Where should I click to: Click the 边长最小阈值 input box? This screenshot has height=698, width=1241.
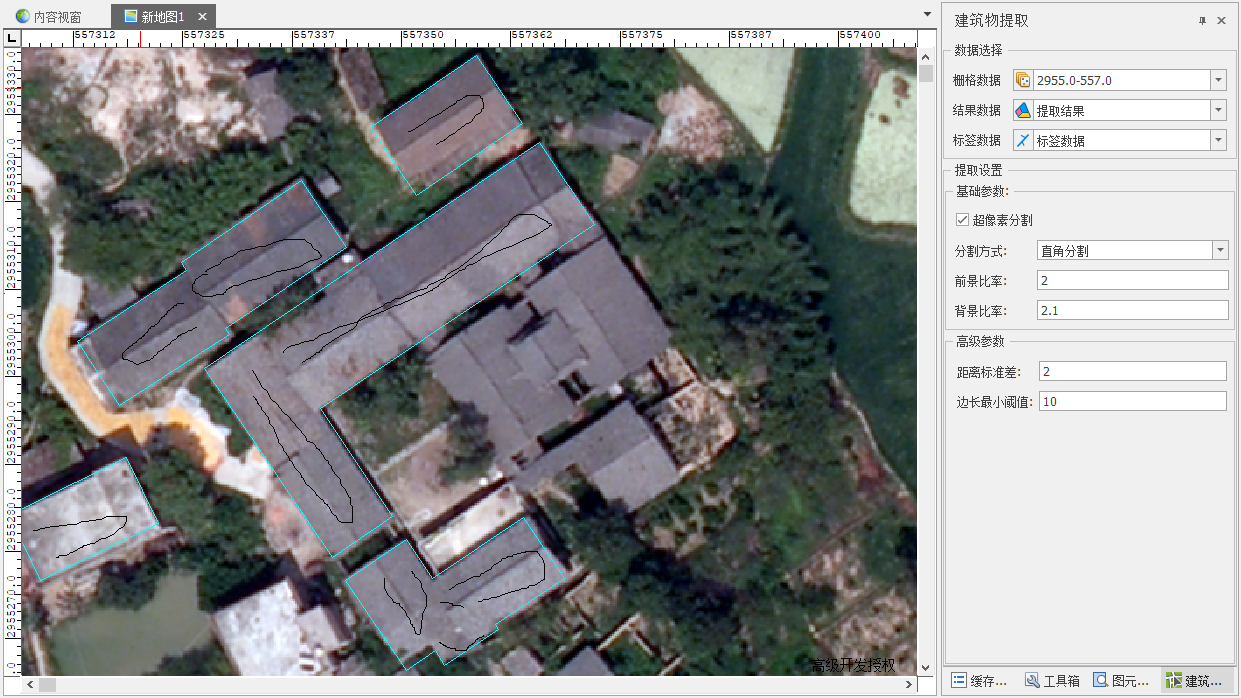pyautogui.click(x=1132, y=402)
